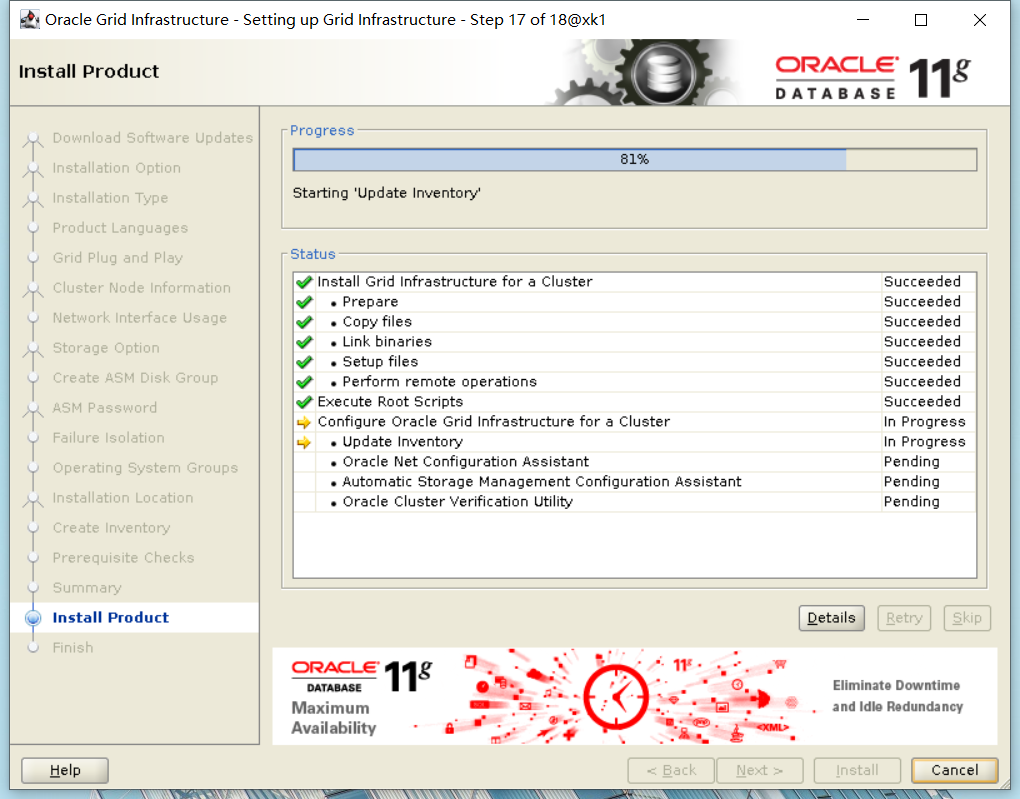The image size is (1020, 799).
Task: Select Operating System Groups step
Action: pos(145,467)
